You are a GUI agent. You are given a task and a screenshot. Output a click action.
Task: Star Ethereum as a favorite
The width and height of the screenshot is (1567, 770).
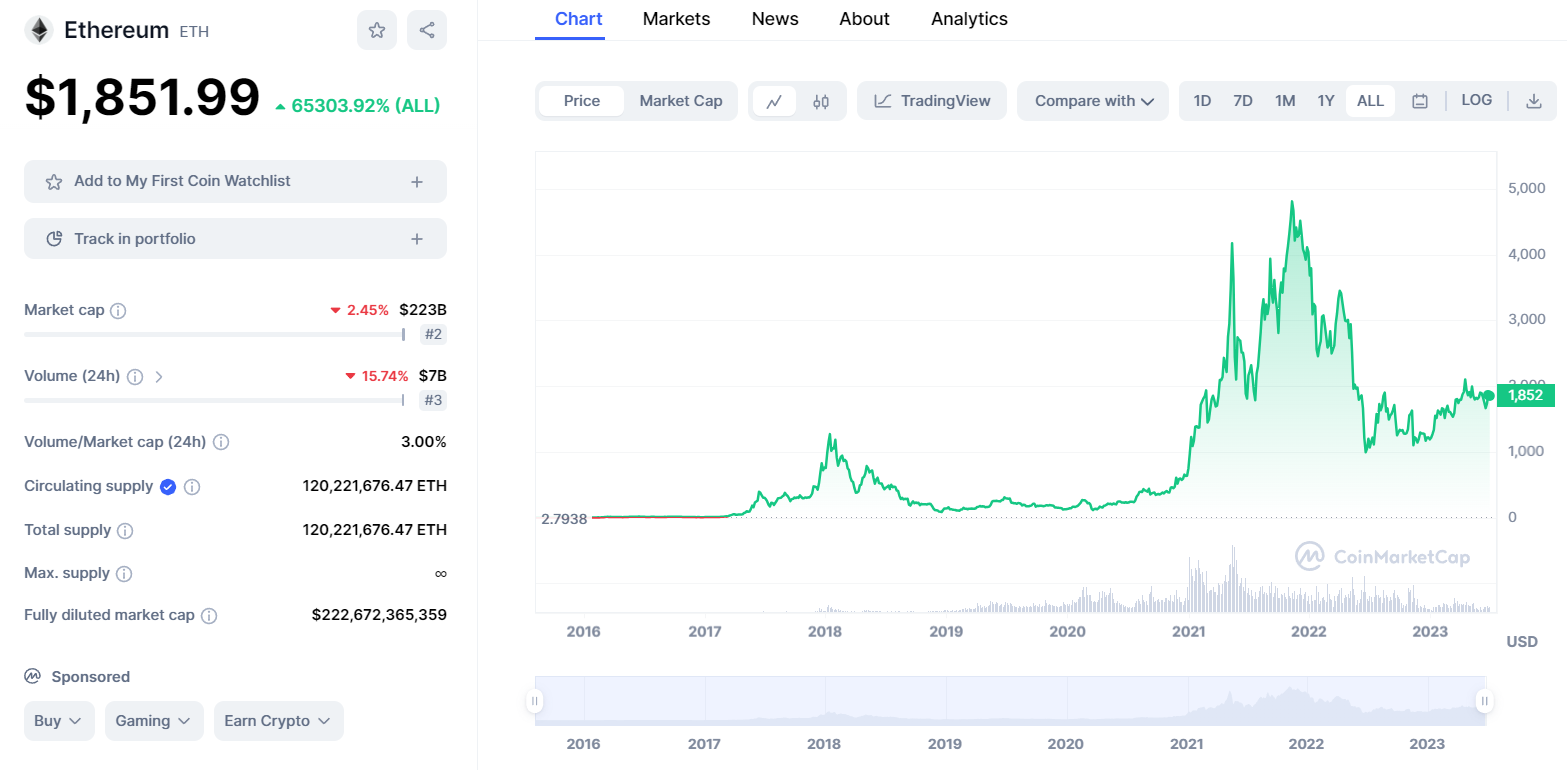pyautogui.click(x=377, y=30)
